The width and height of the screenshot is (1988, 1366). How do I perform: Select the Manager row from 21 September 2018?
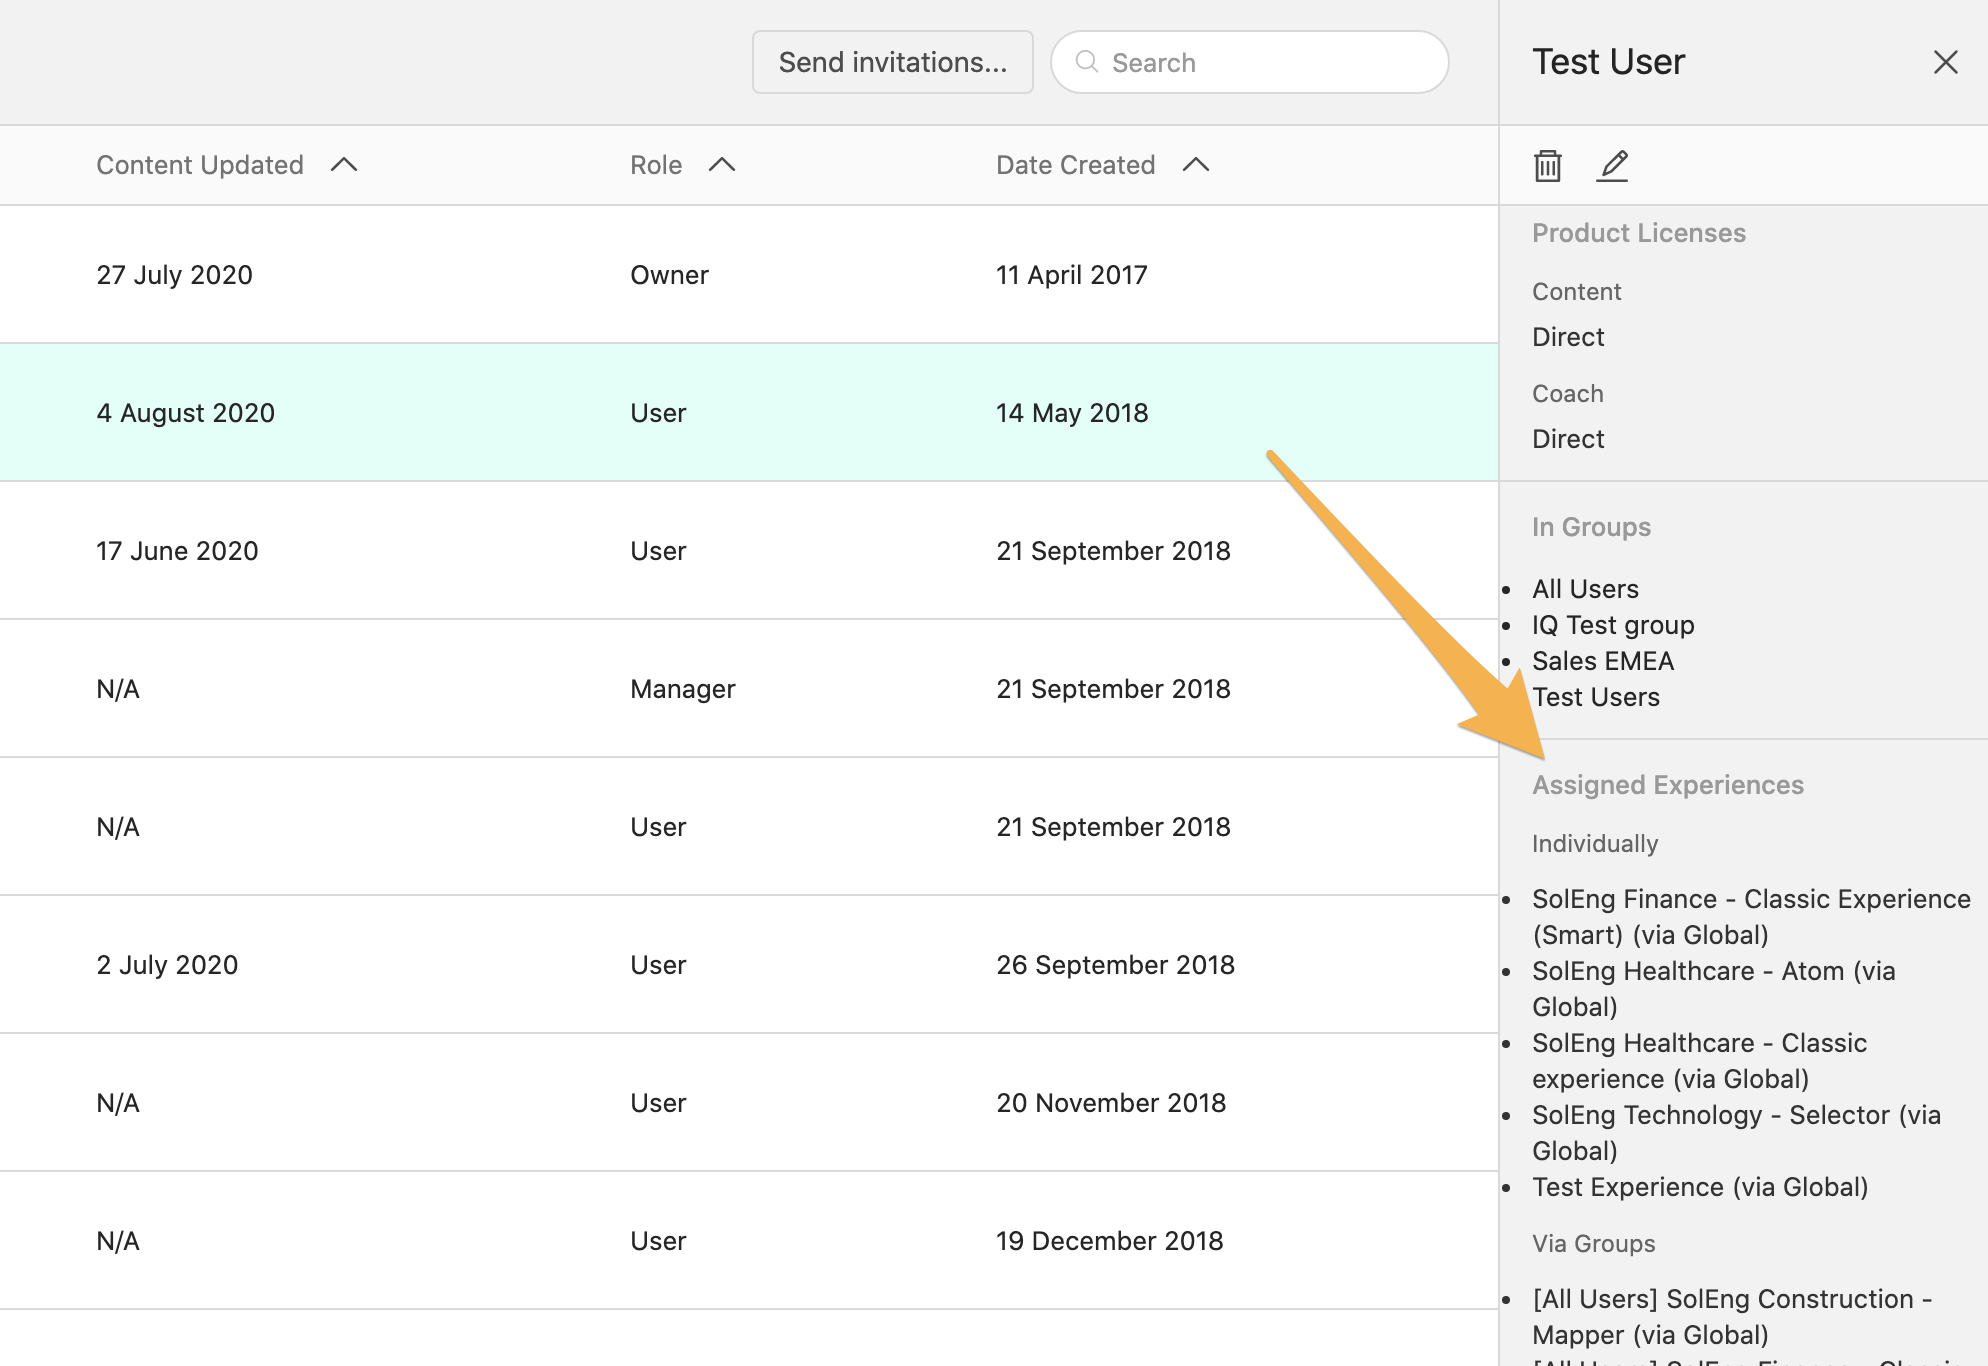749,689
